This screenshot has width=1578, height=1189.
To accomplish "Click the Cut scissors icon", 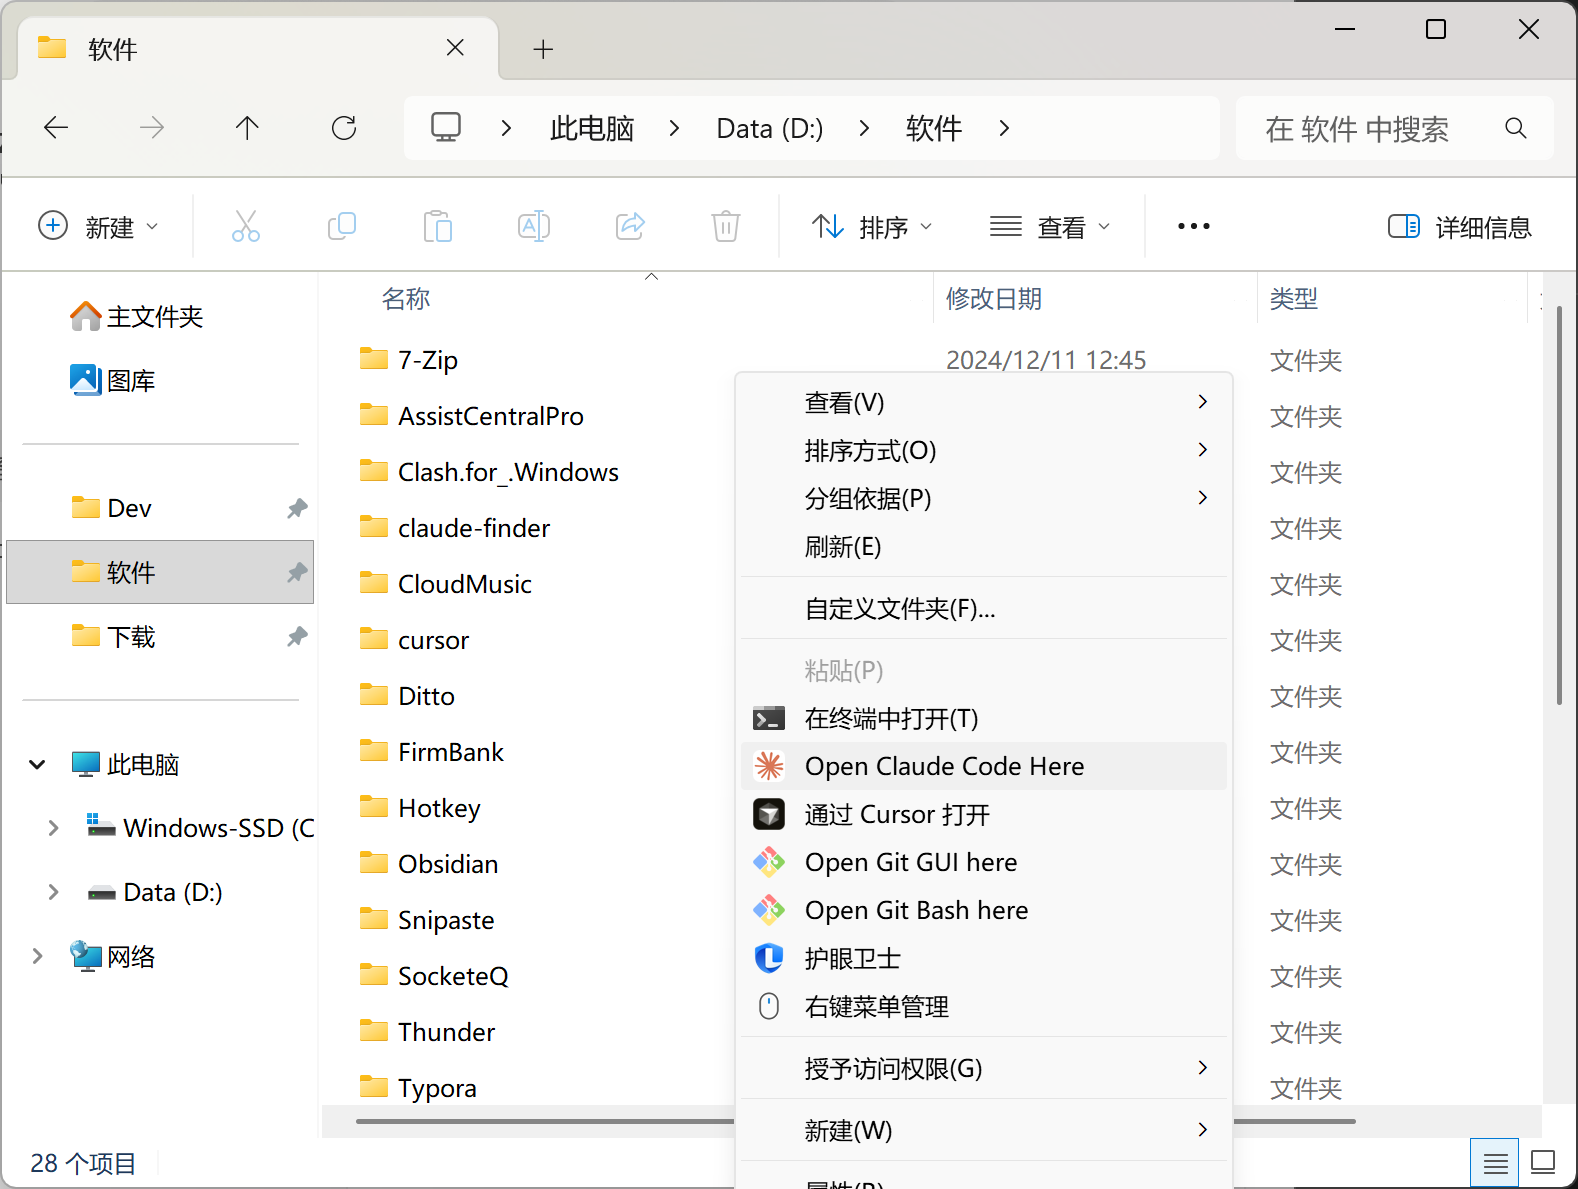I will (245, 226).
